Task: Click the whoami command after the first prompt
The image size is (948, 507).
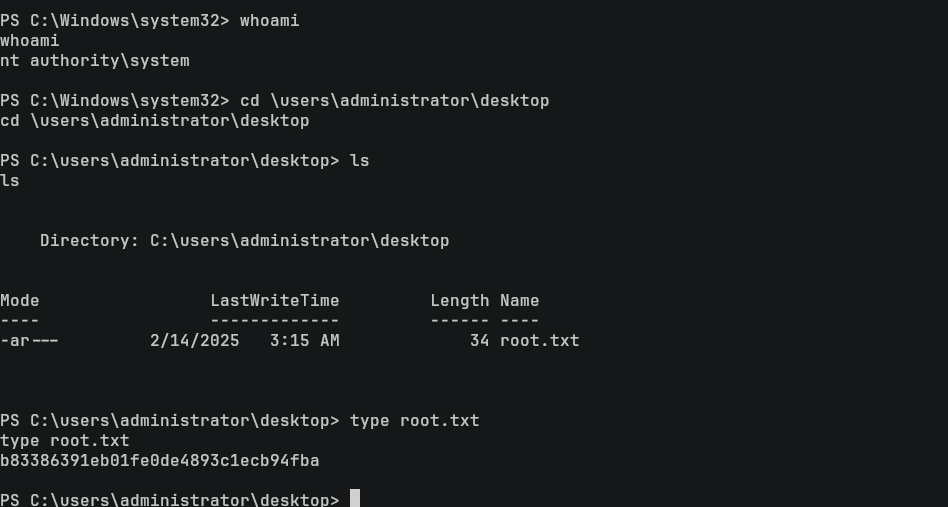Action: 269,21
